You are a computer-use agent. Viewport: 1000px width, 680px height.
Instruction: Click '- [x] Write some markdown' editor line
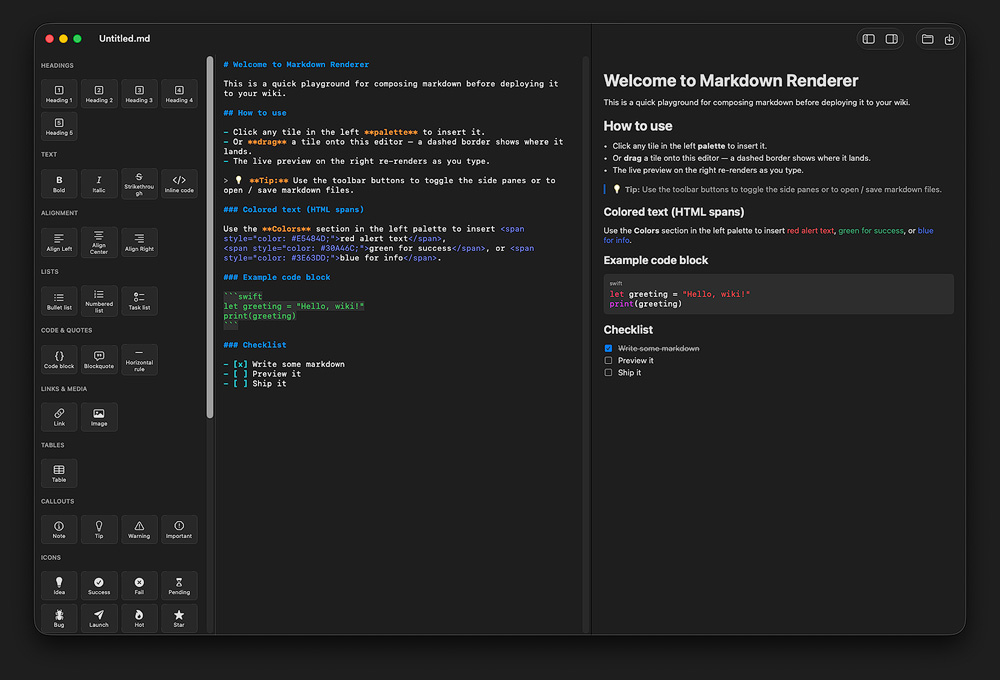[x=284, y=364]
